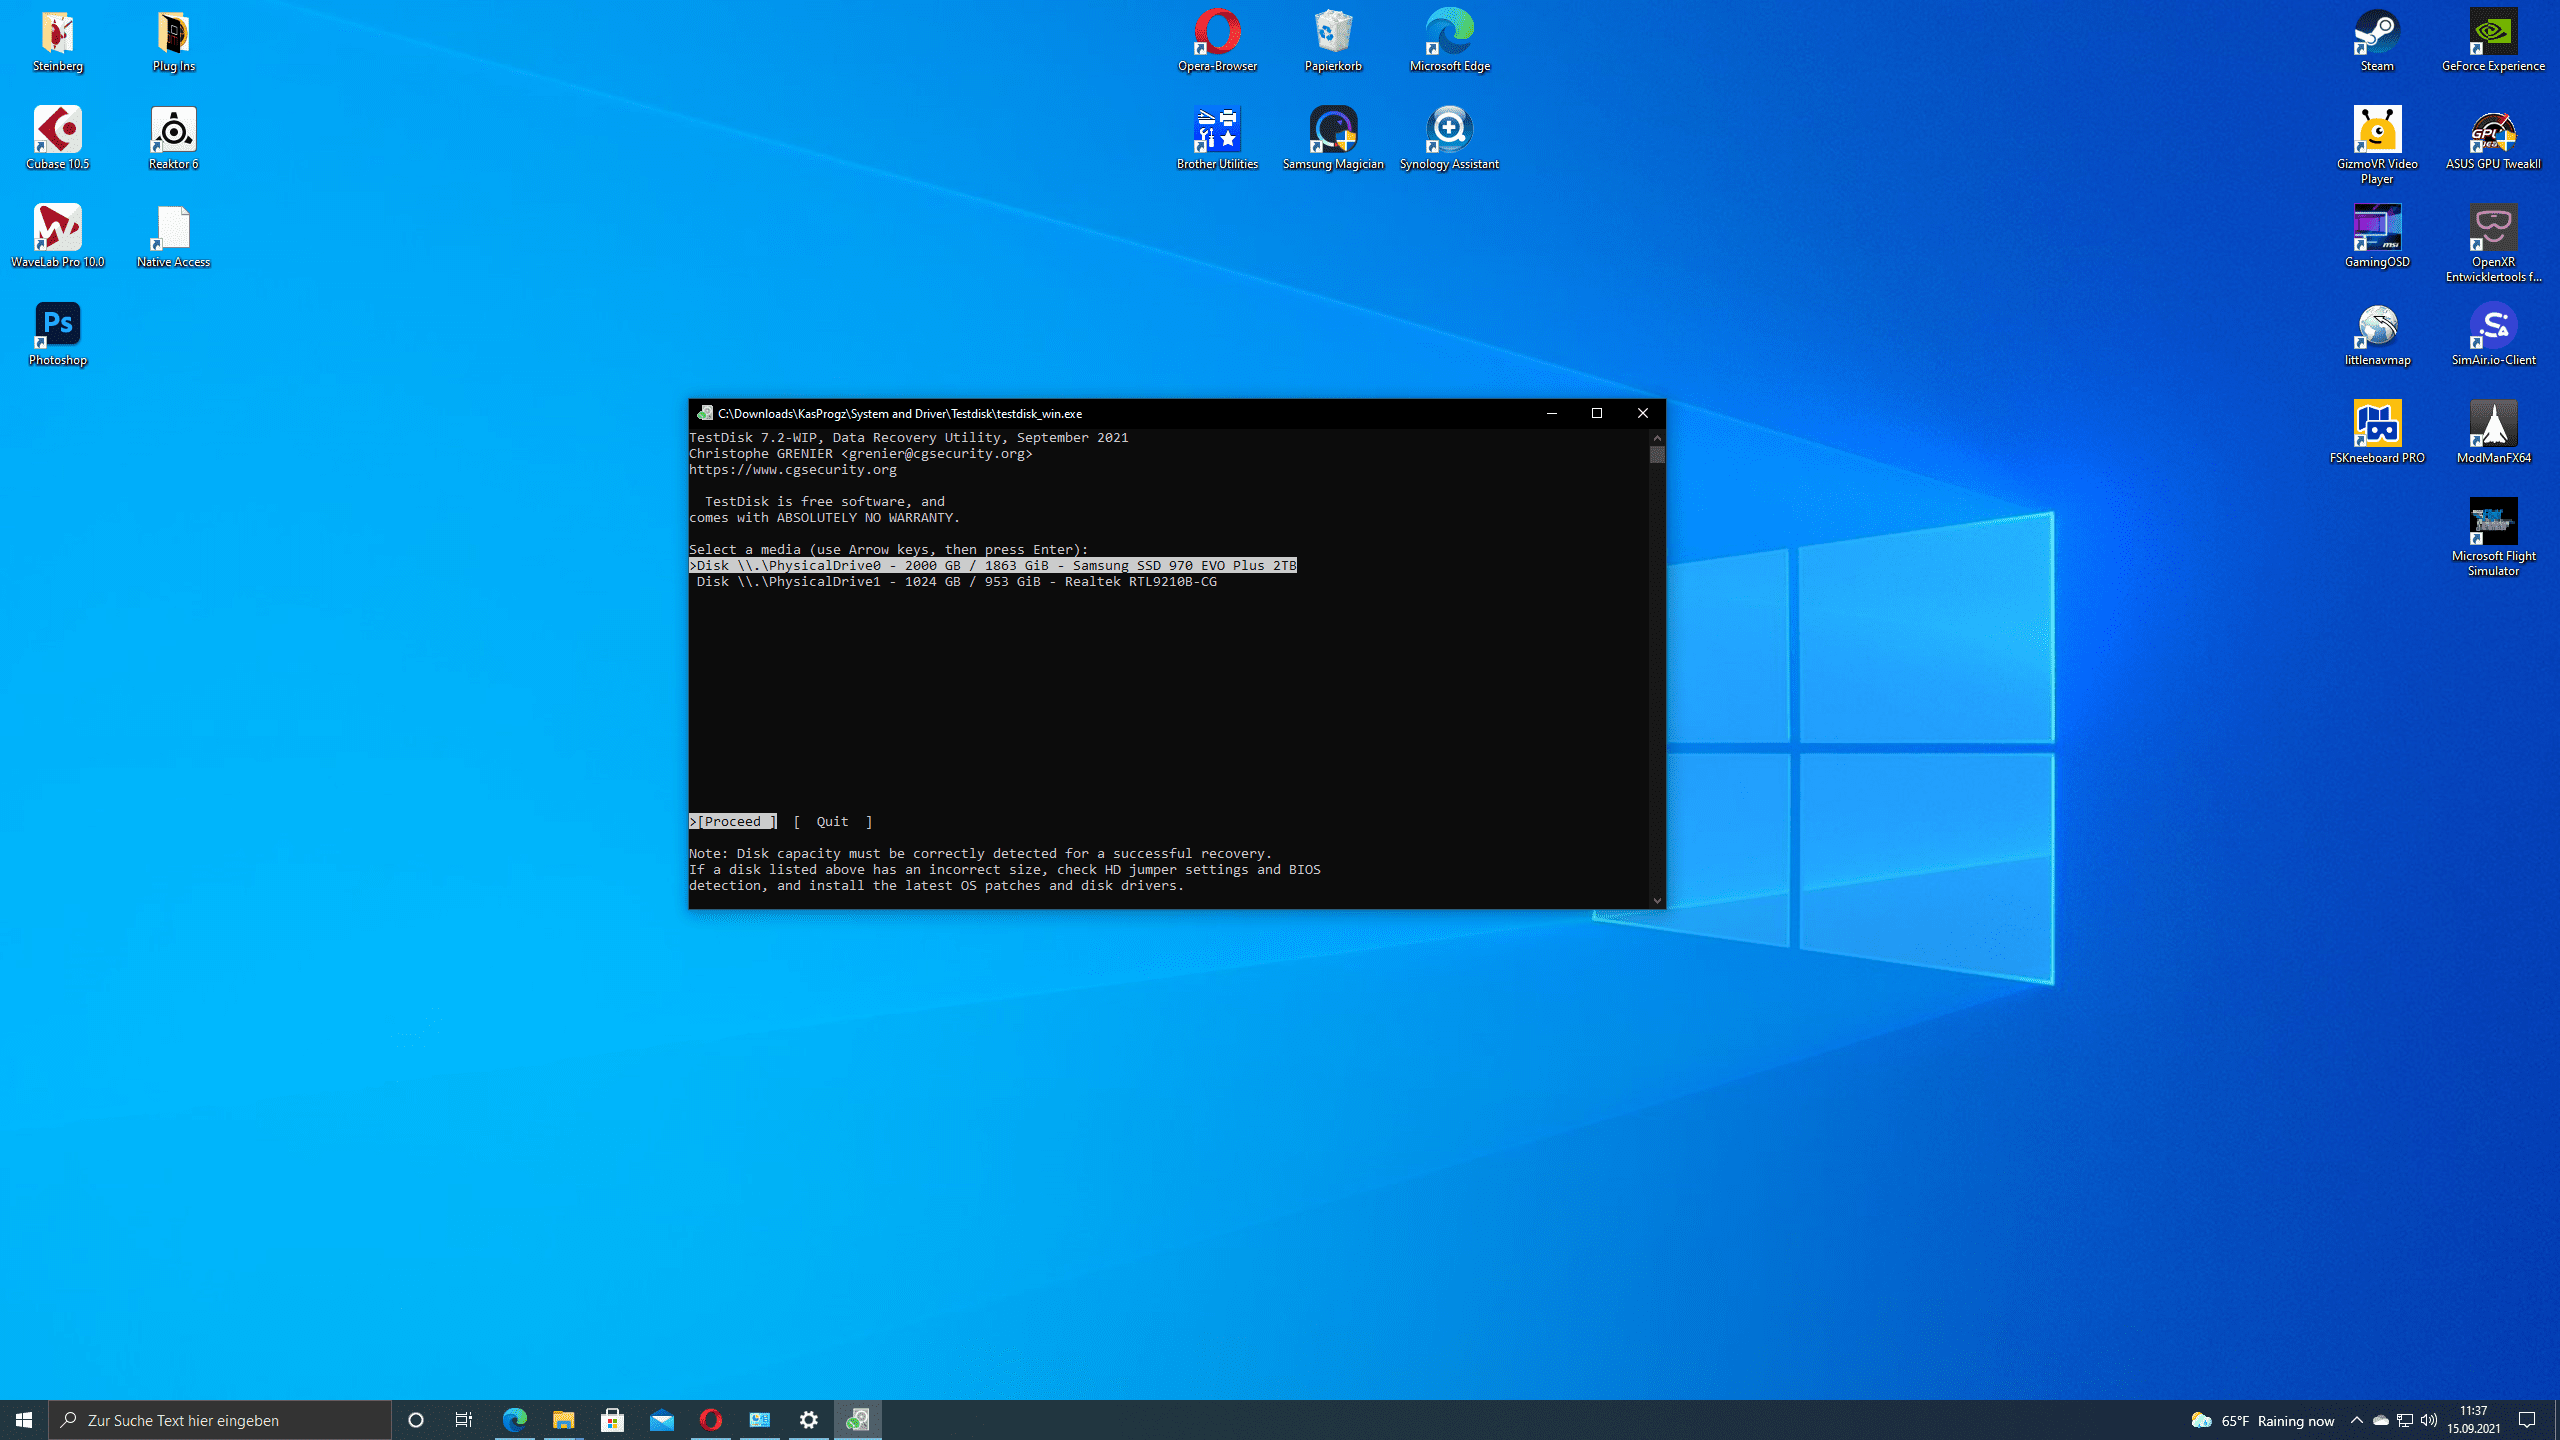The image size is (2560, 1440).
Task: Select the GeForce Experience desktop shortcut
Action: click(2493, 42)
